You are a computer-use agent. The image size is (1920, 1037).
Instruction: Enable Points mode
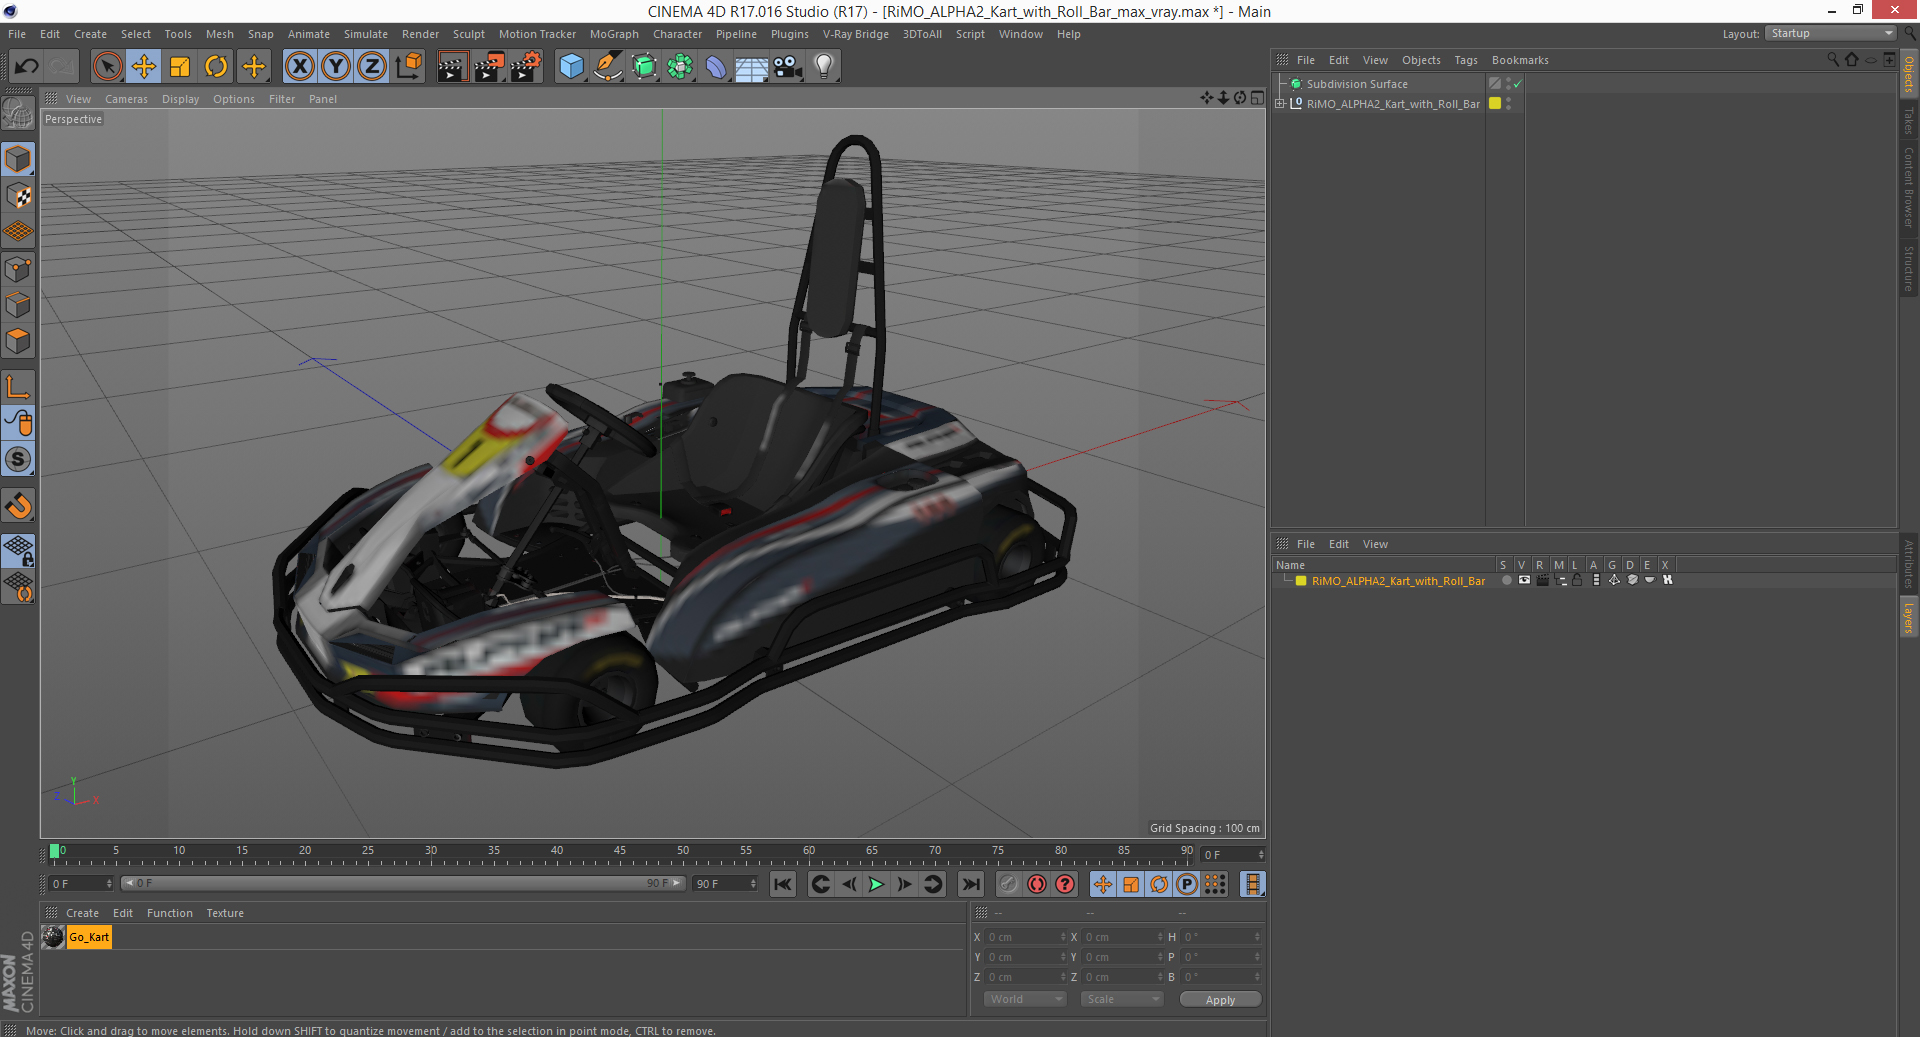18,269
